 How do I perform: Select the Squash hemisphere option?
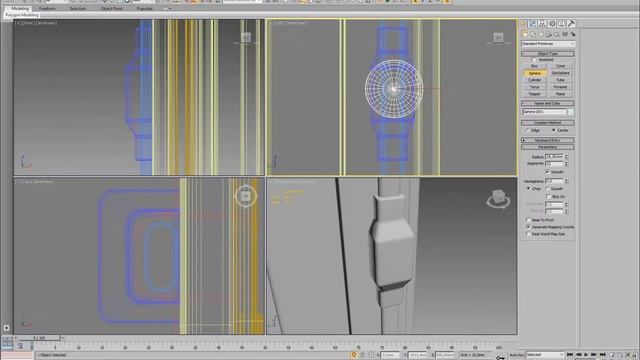(547, 189)
